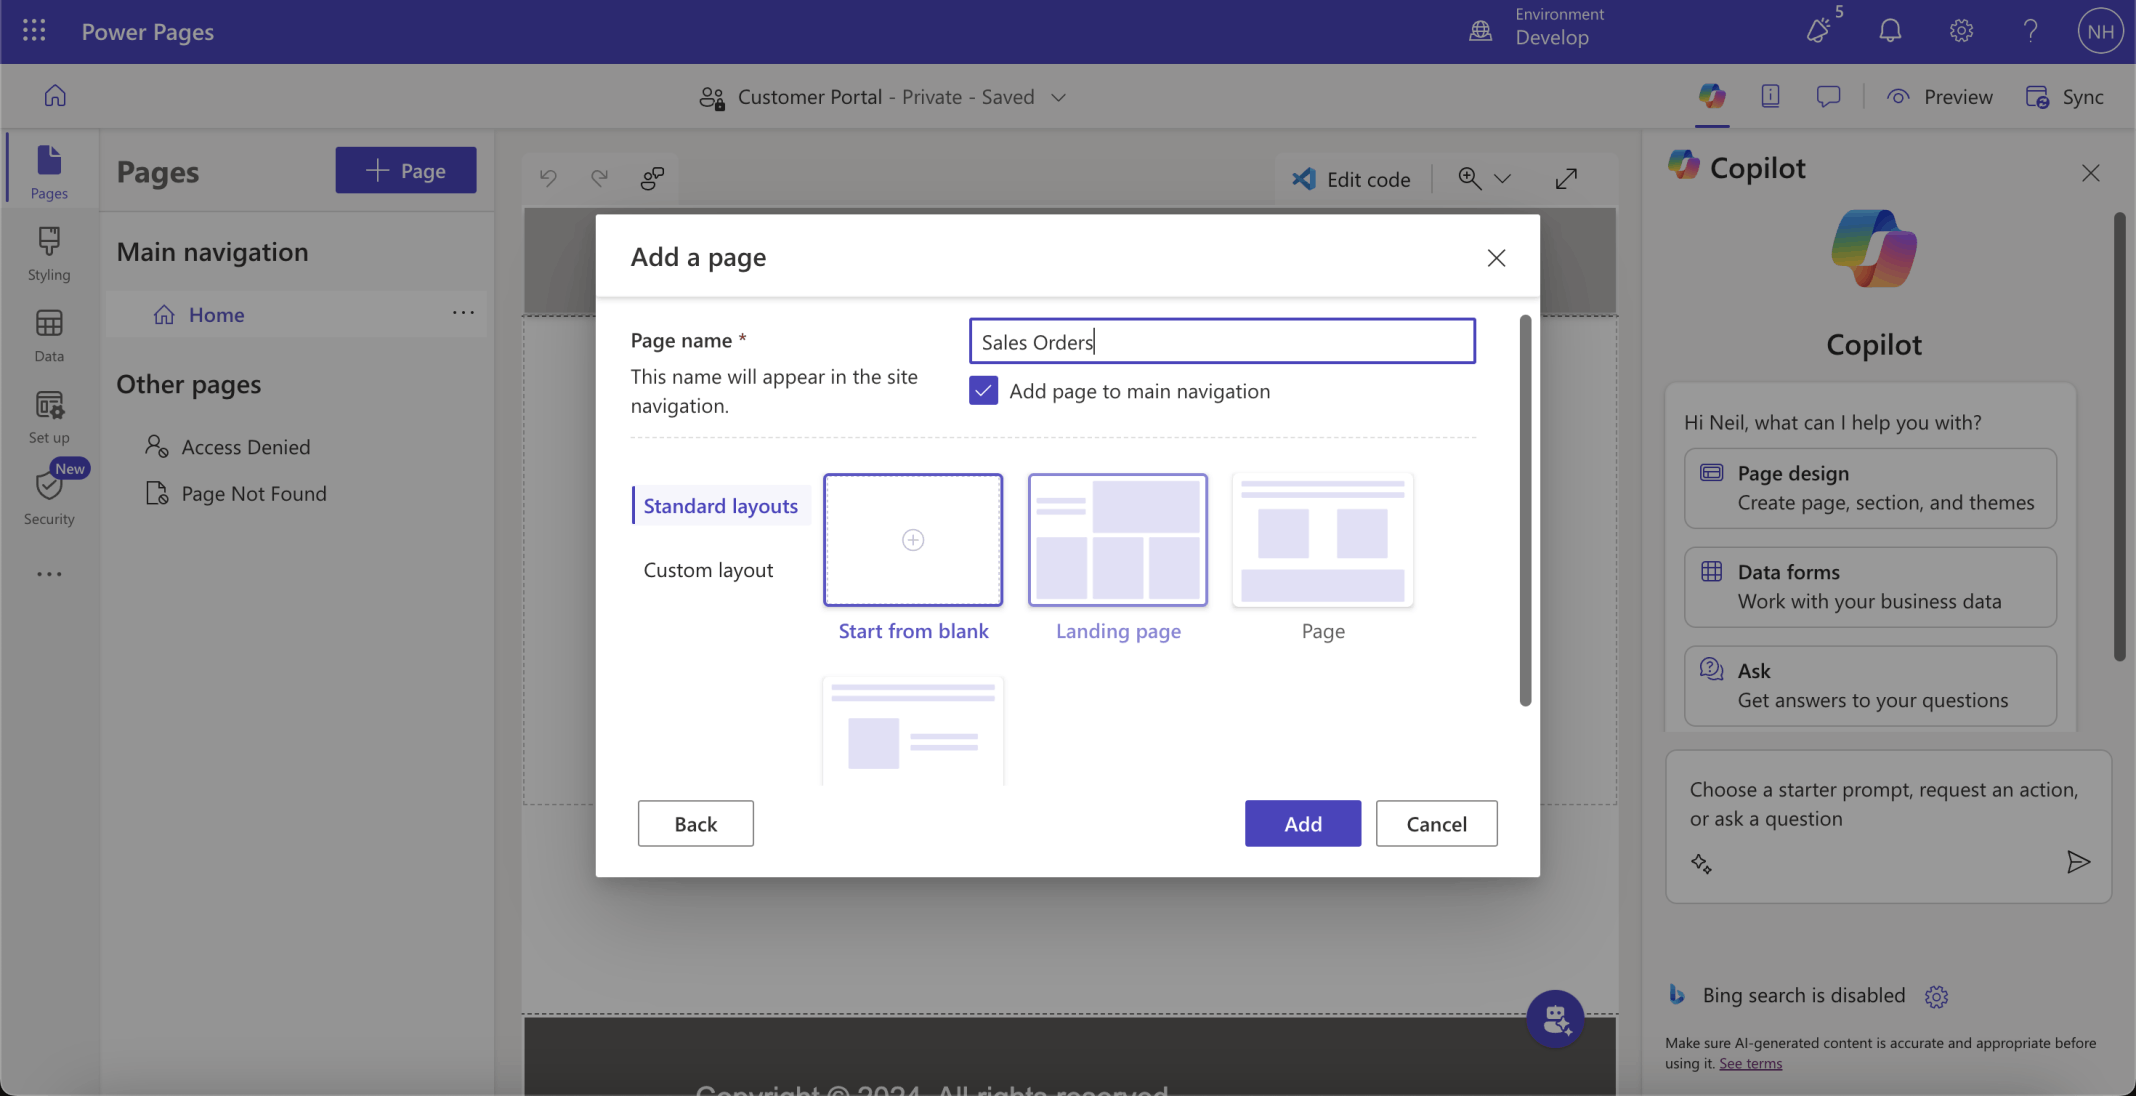This screenshot has height=1096, width=2136.
Task: Open the Set up workspace
Action: pos(49,416)
